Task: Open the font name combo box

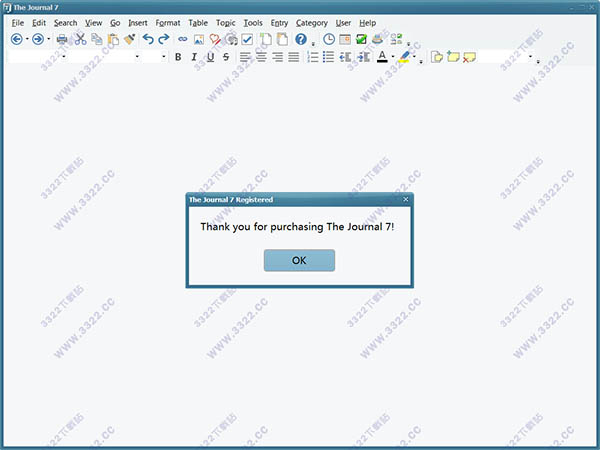Action: pos(137,57)
